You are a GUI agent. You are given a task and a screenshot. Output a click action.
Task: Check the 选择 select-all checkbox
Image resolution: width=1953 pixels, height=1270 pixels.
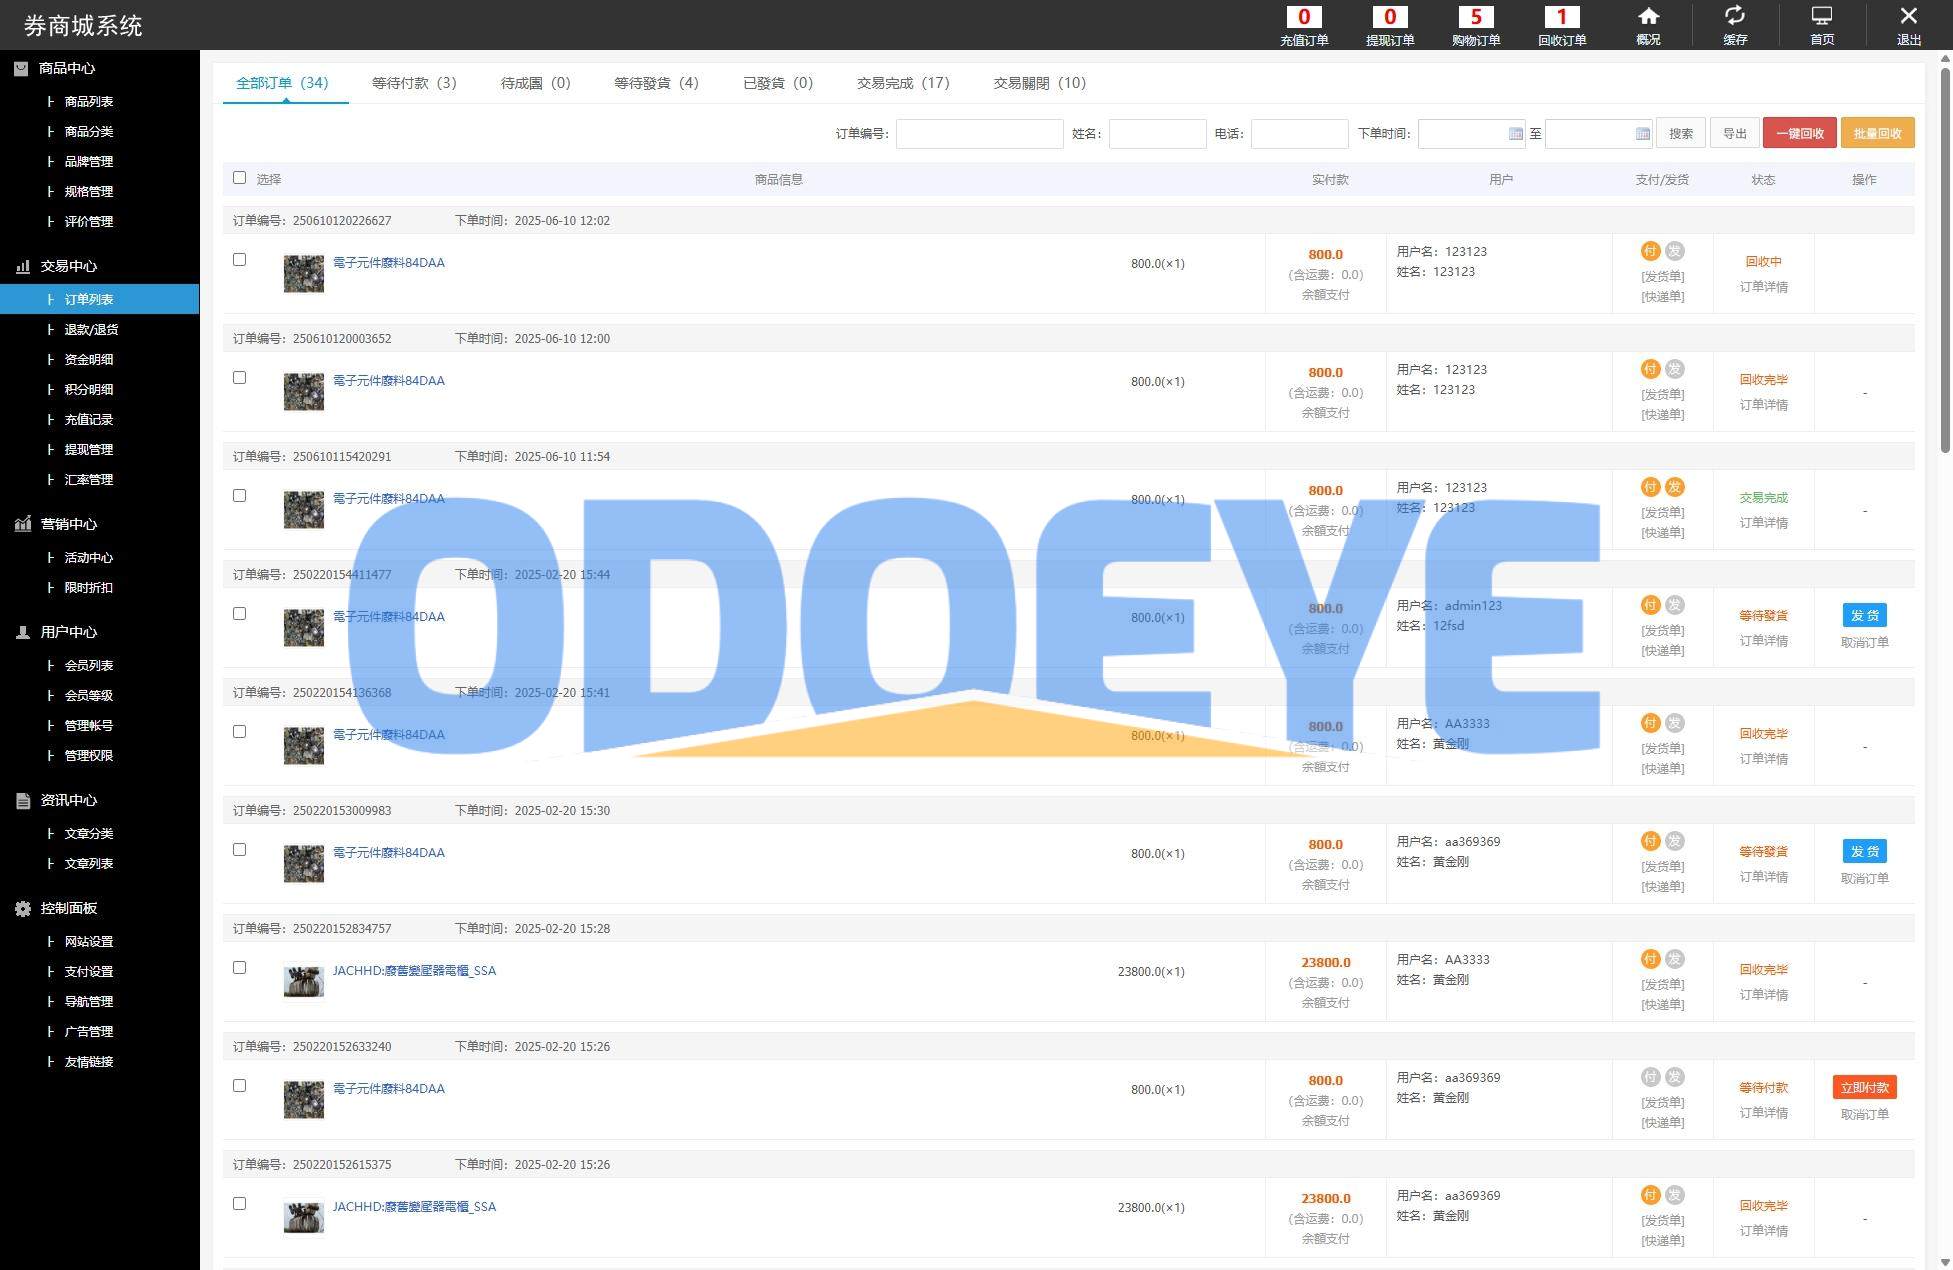click(x=239, y=178)
